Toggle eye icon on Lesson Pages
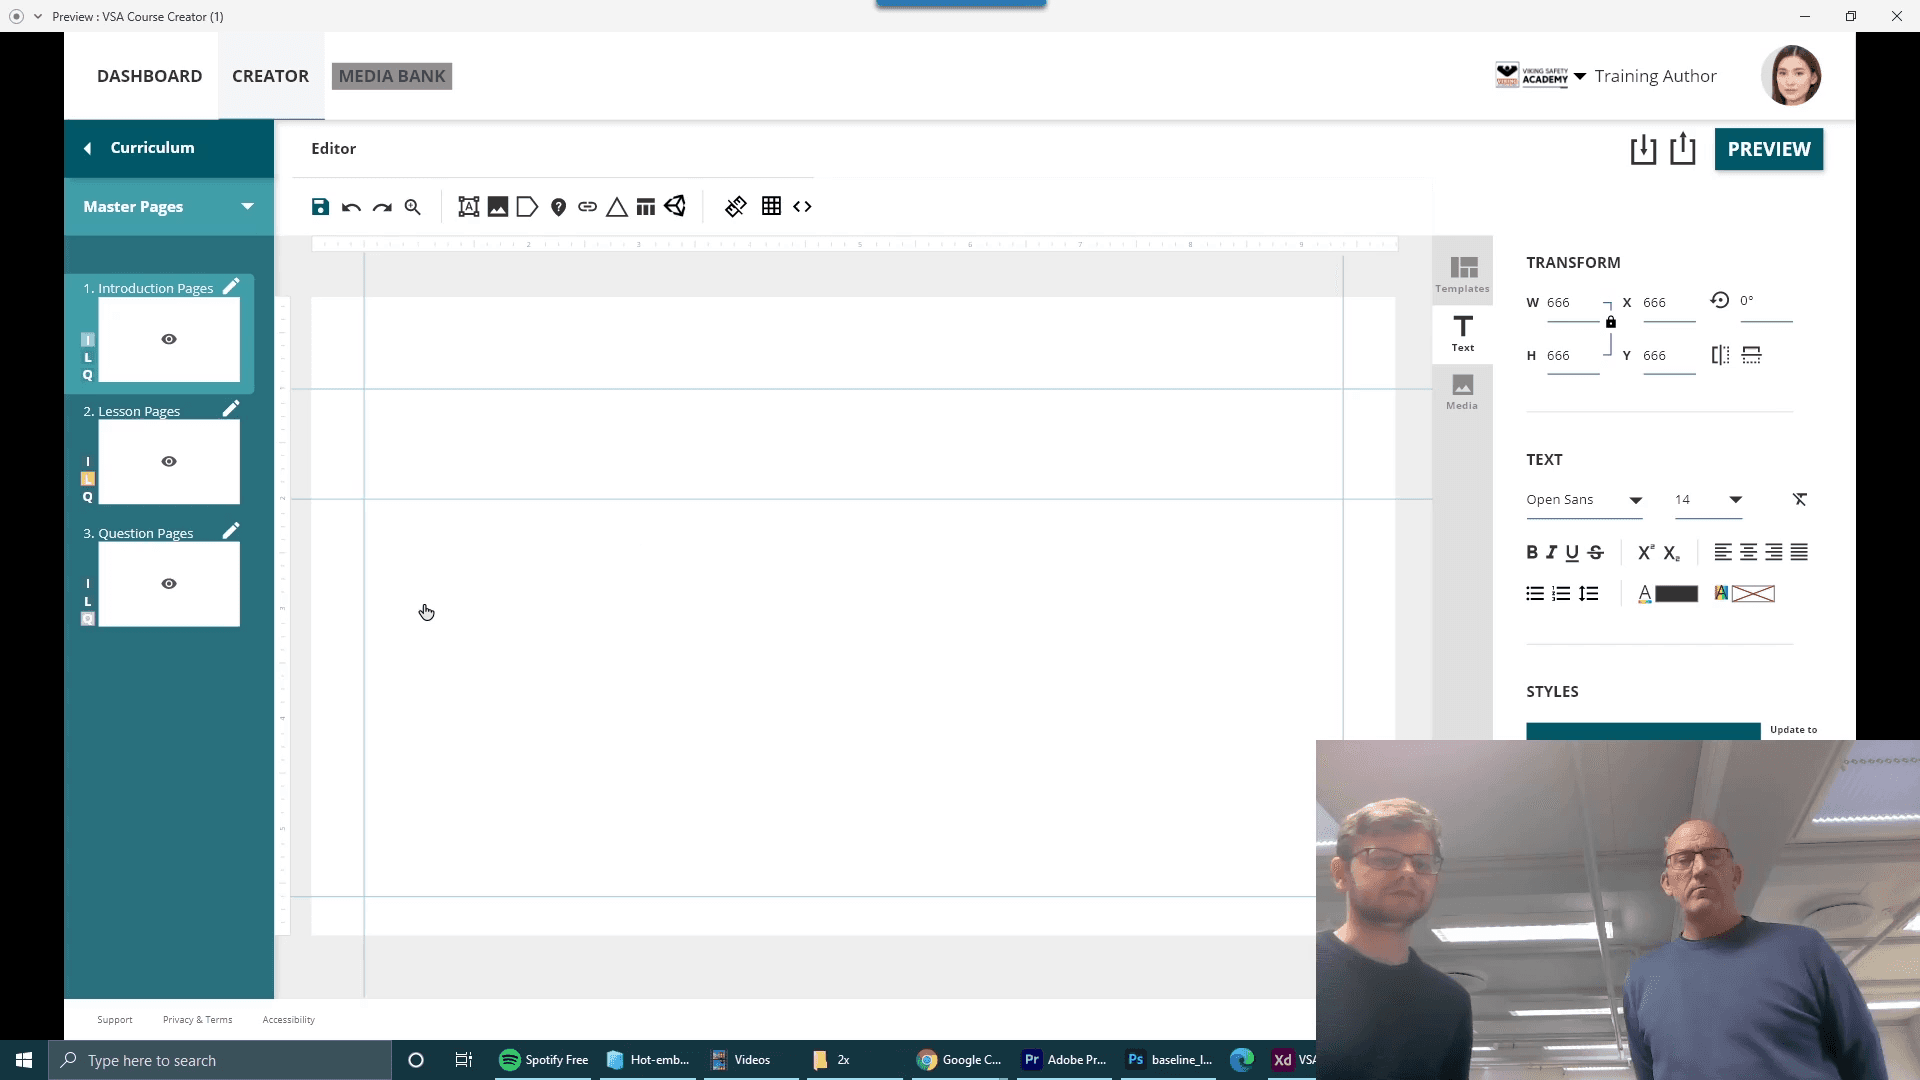Viewport: 1920px width, 1080px height. tap(169, 461)
